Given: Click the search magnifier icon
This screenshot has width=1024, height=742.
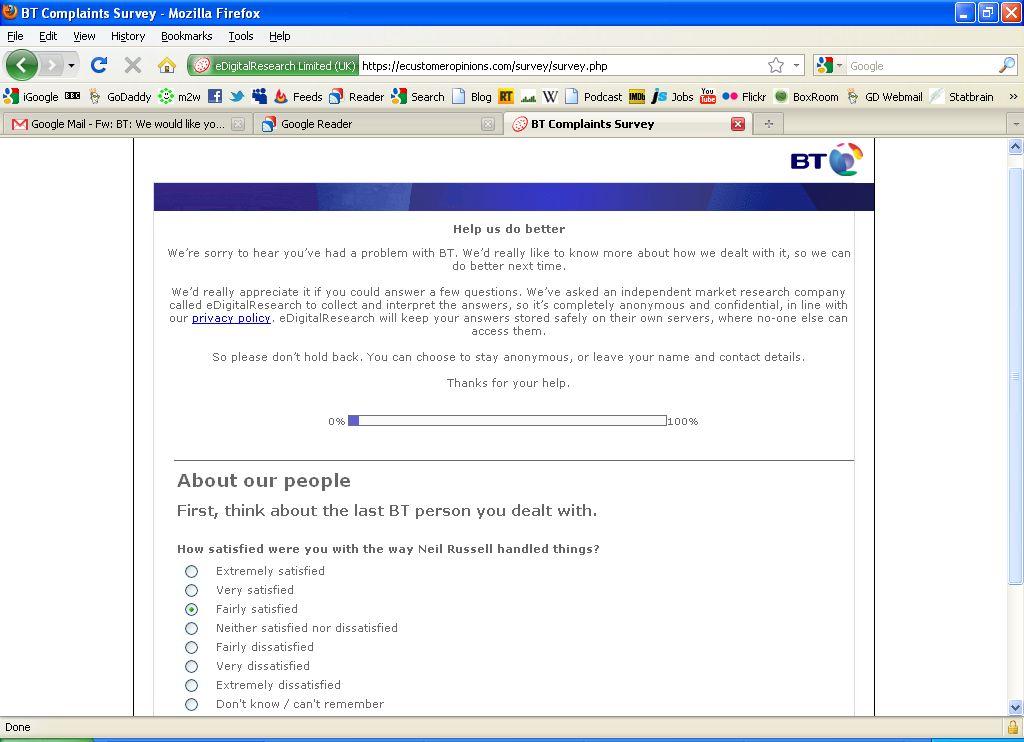Looking at the screenshot, I should [x=1006, y=66].
